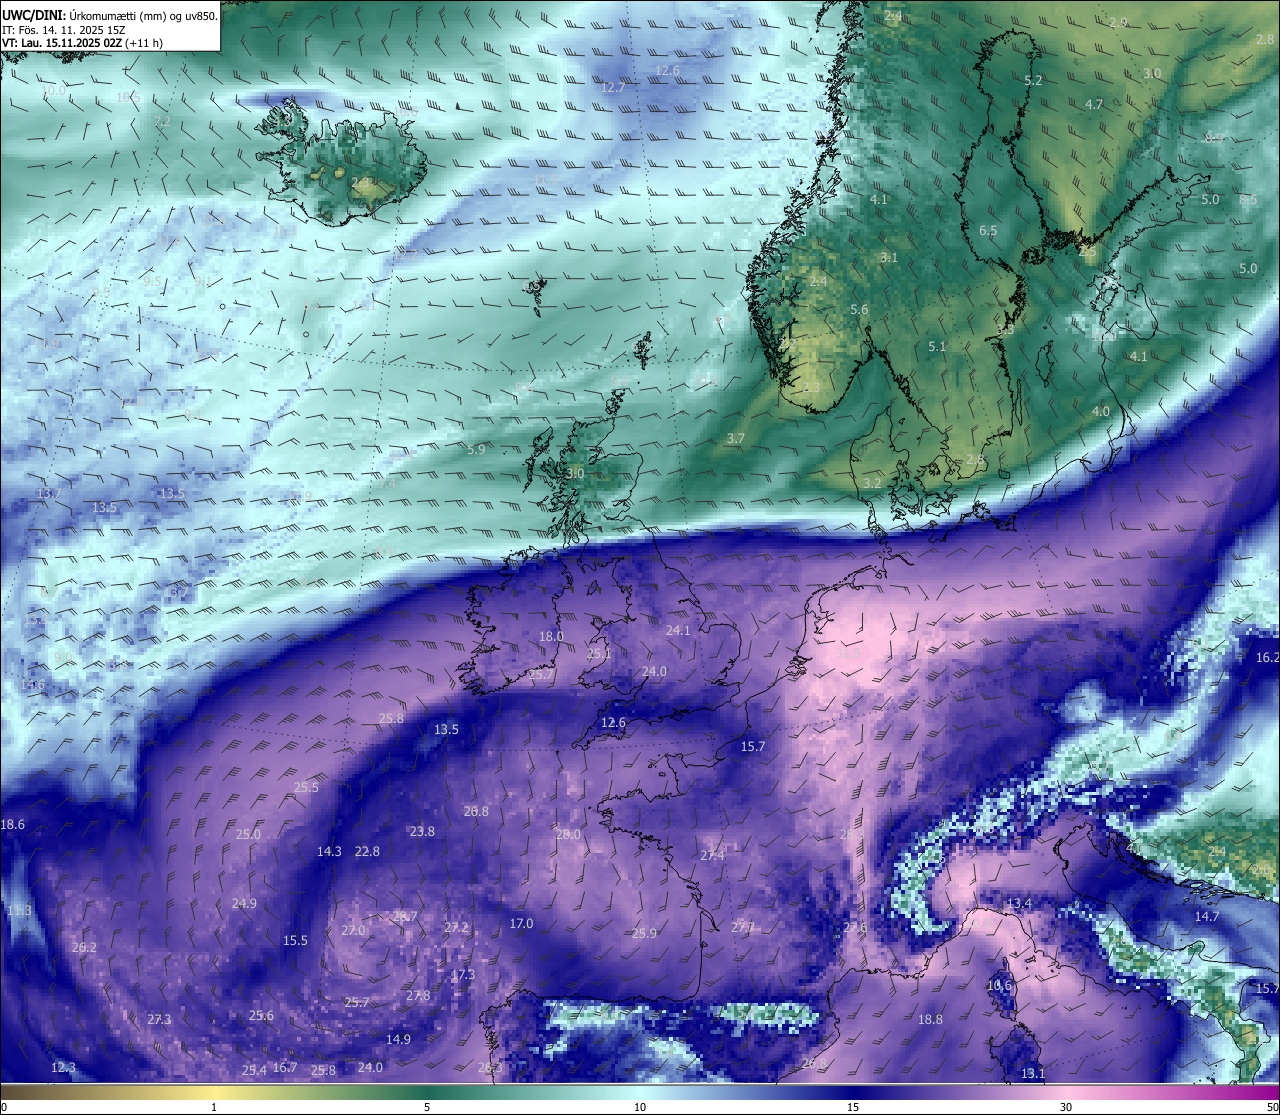Screen dimensions: 1280x1115
Task: Click the '0' tick label on the scale
Action: point(4,1107)
